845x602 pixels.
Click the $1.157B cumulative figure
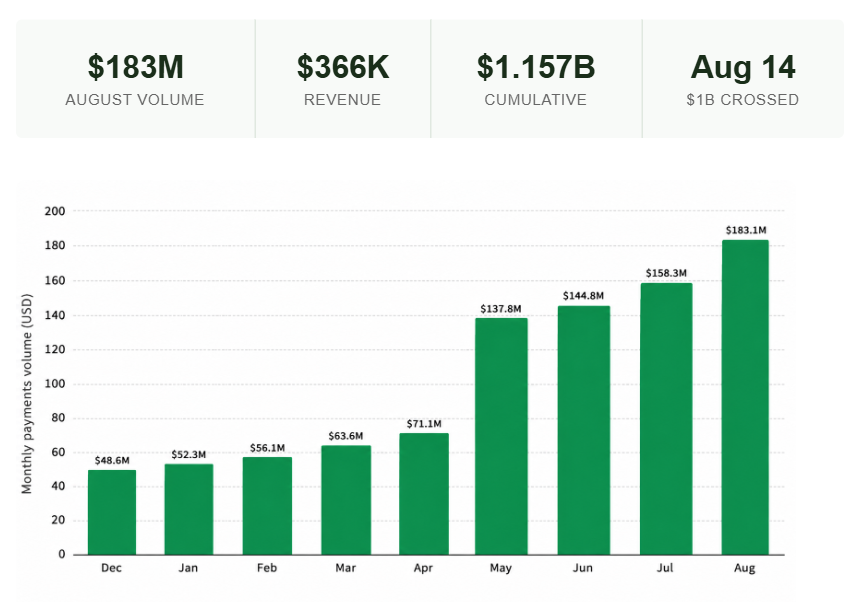[x=536, y=67]
